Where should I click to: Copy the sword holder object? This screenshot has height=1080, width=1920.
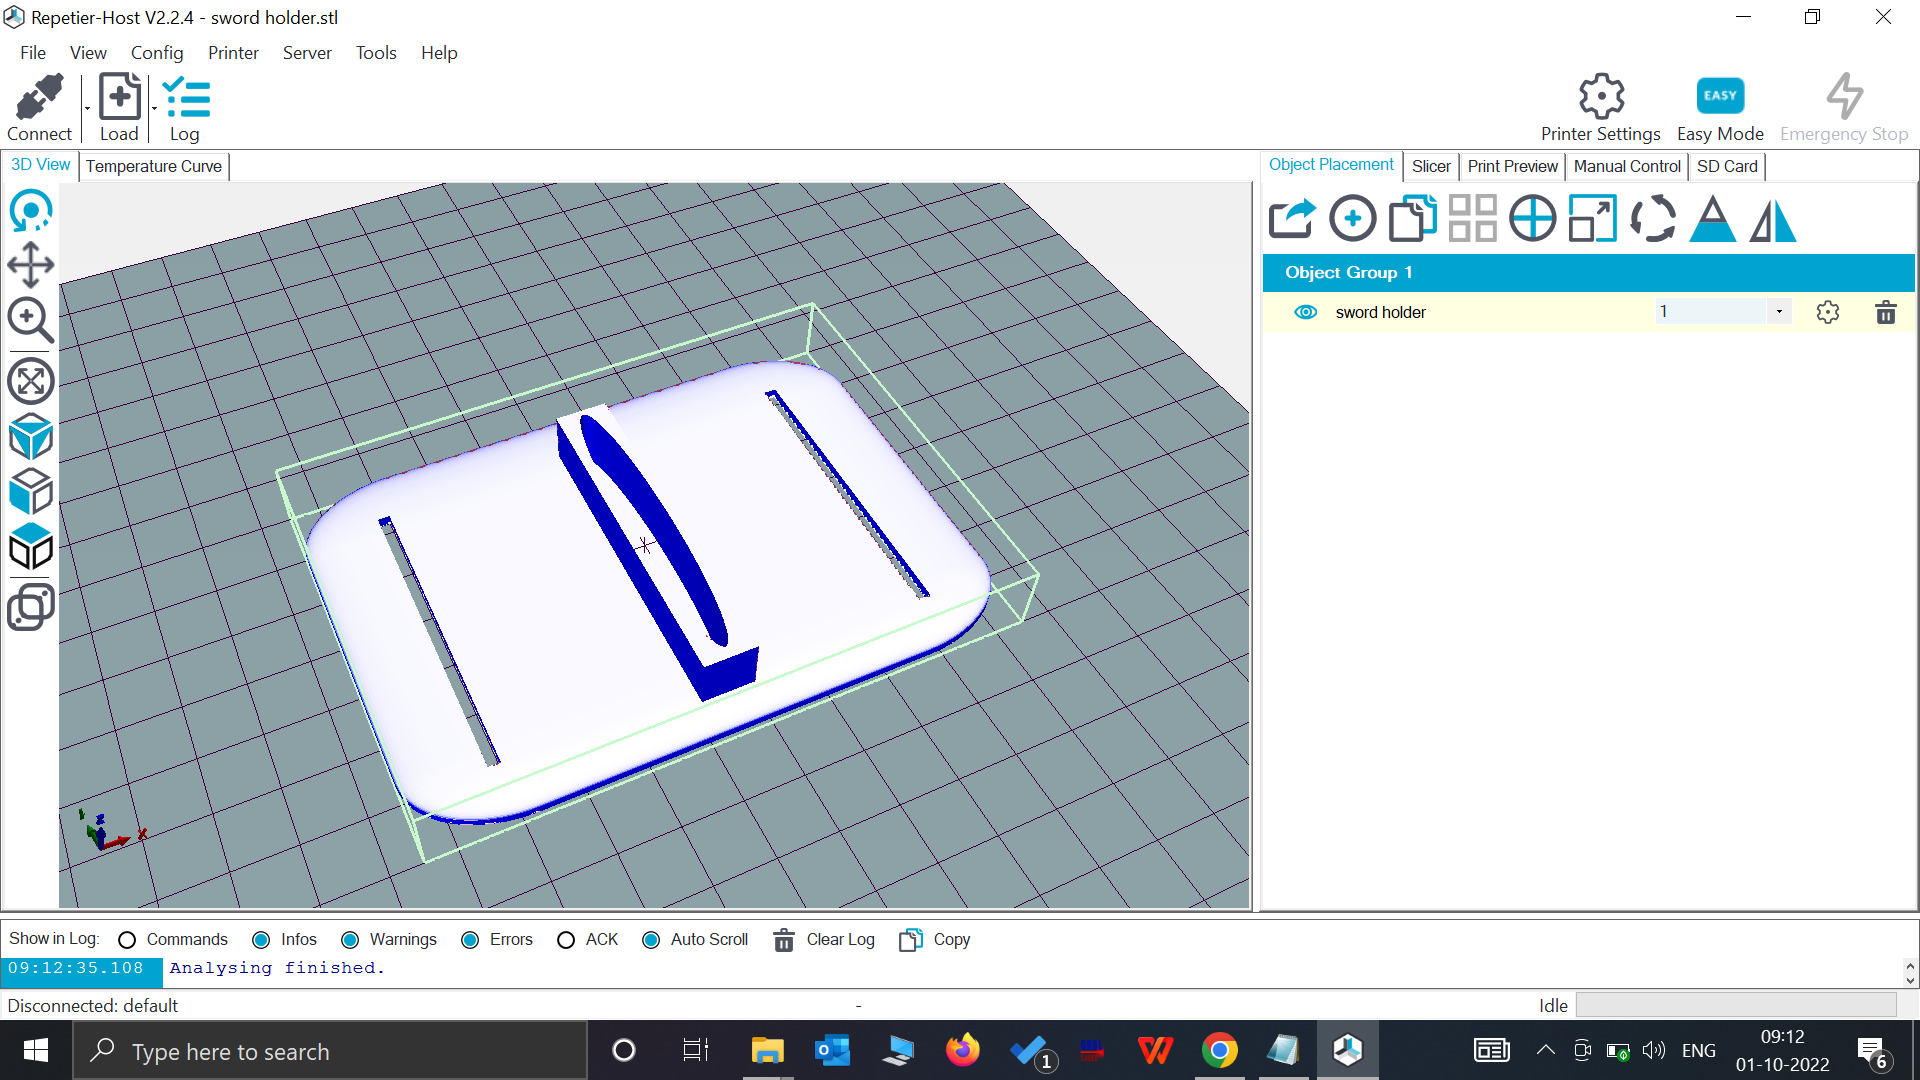pos(1412,218)
